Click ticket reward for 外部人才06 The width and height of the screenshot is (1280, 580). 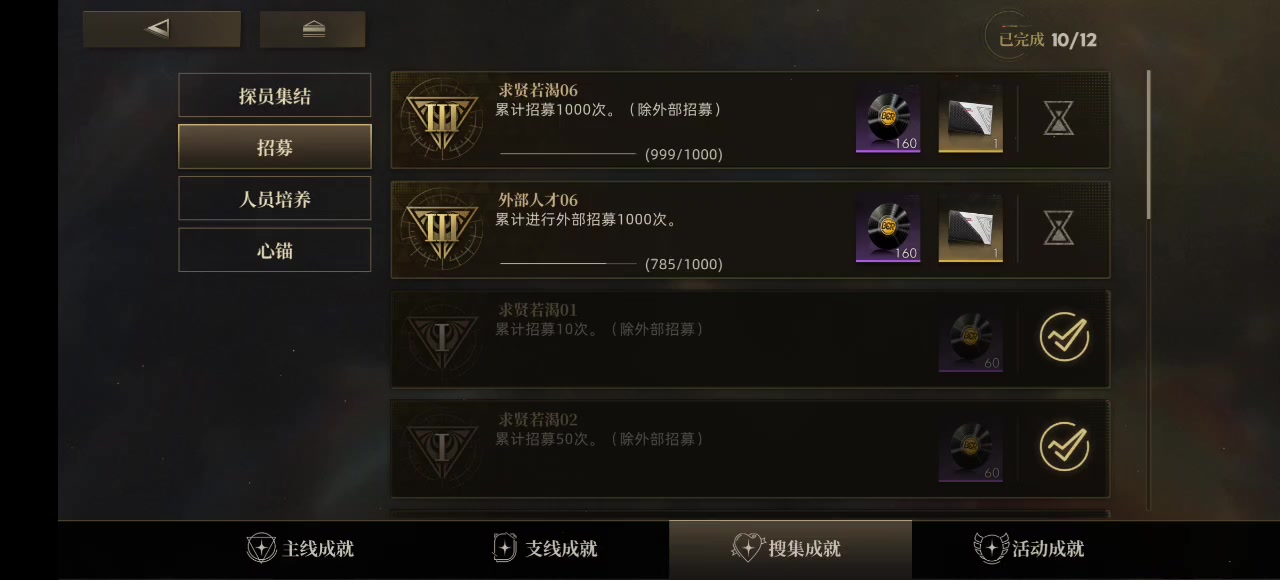(x=971, y=229)
